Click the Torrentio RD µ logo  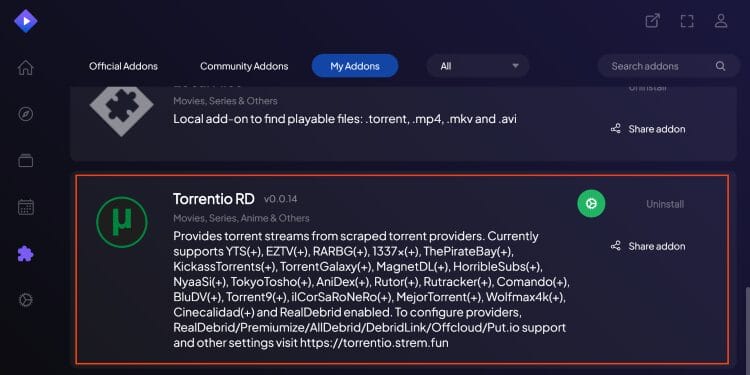click(121, 222)
